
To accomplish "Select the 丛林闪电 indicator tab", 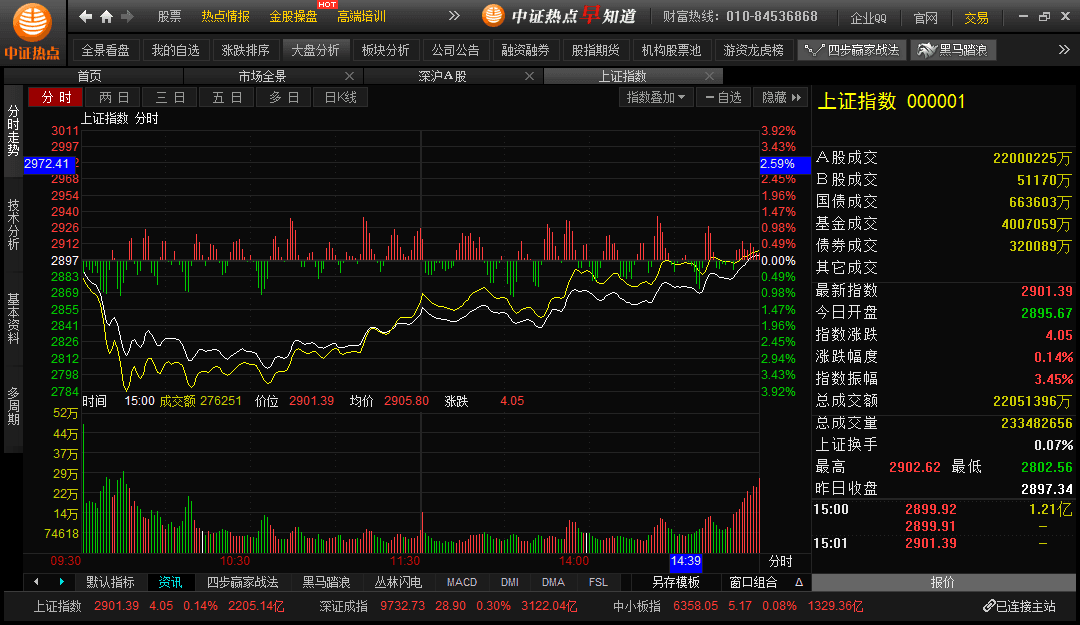I will [x=398, y=582].
